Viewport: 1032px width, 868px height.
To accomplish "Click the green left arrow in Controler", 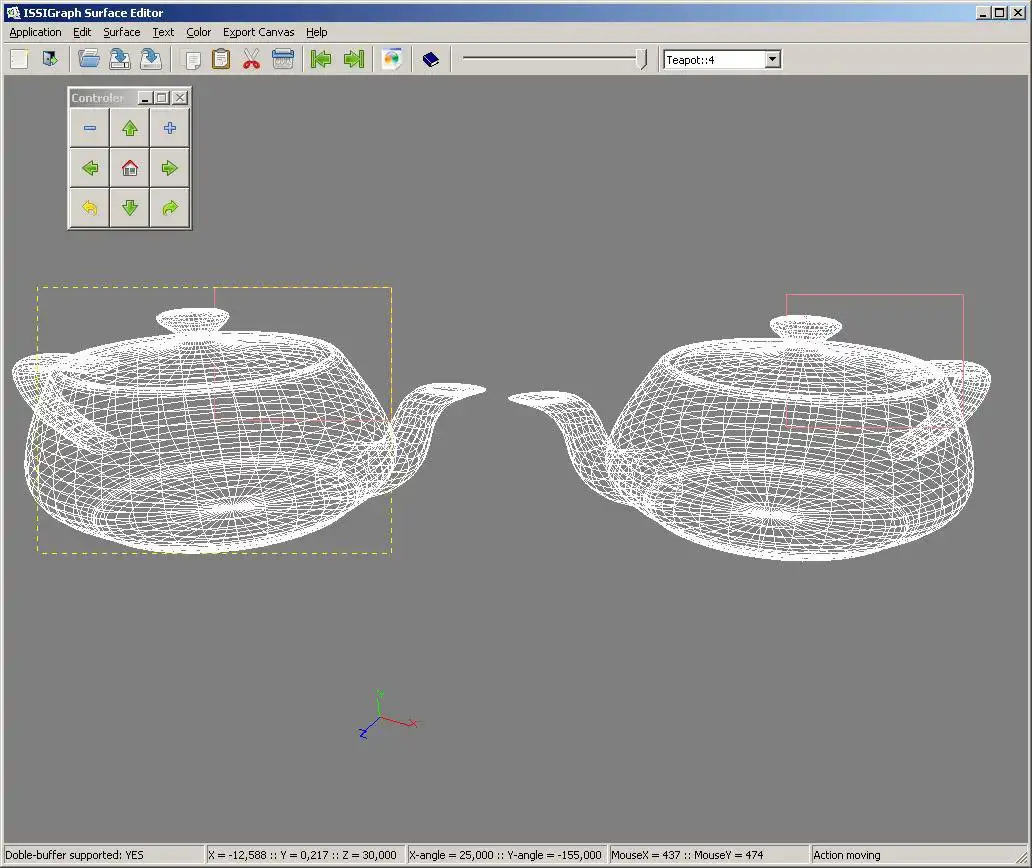I will pos(90,168).
